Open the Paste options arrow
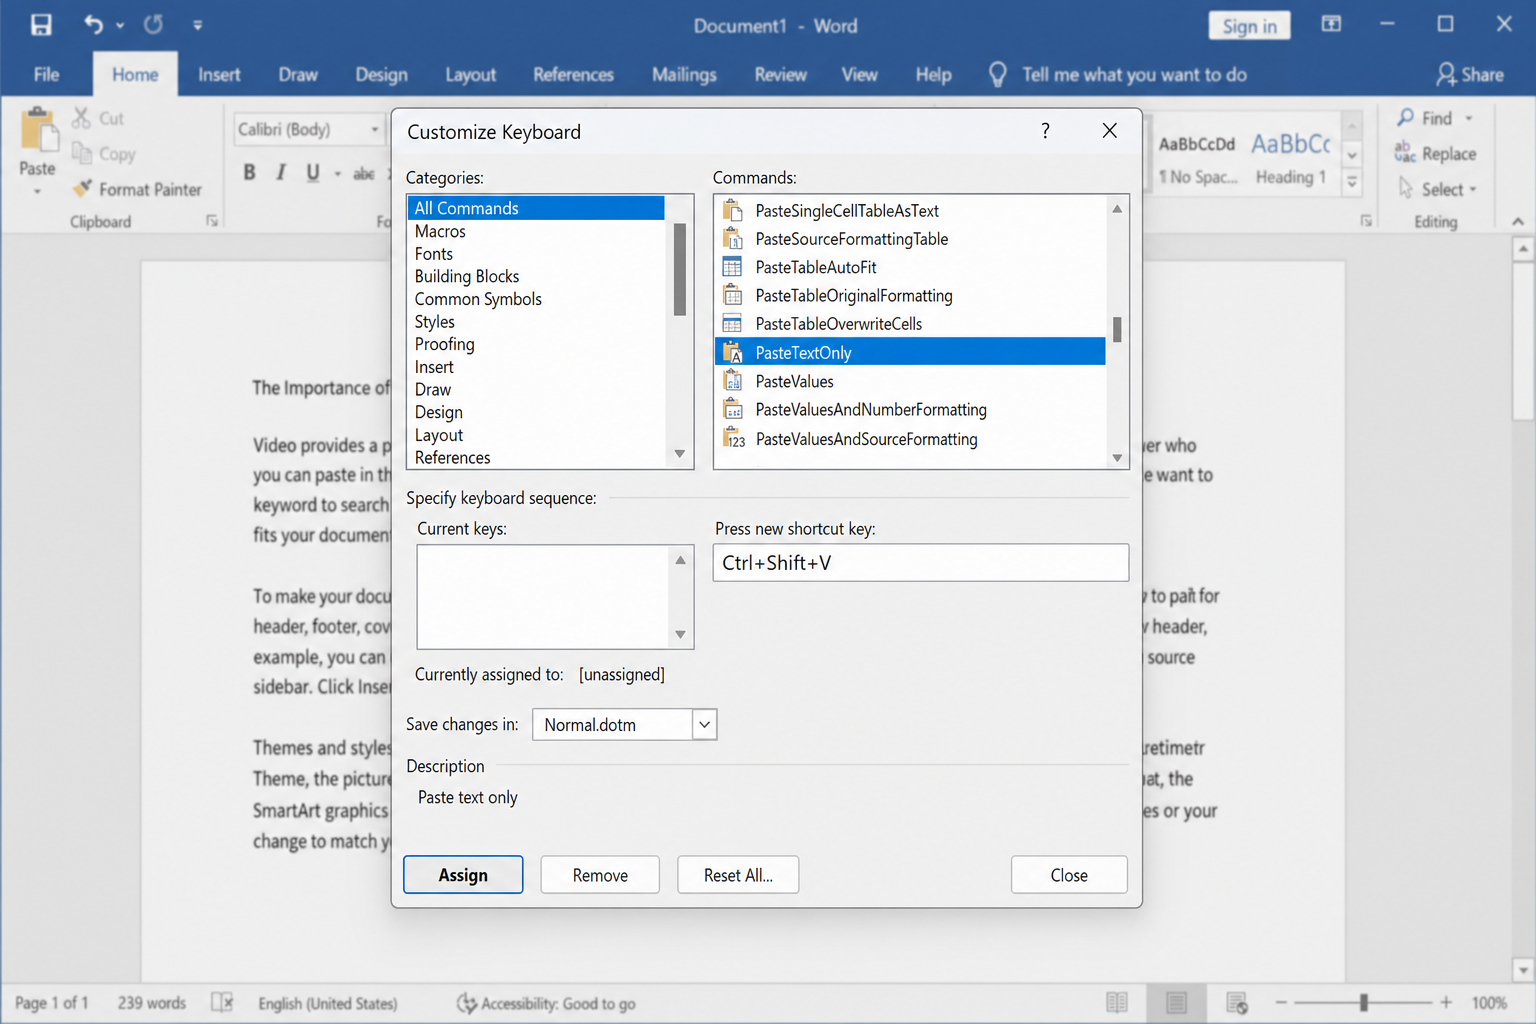 pos(38,191)
